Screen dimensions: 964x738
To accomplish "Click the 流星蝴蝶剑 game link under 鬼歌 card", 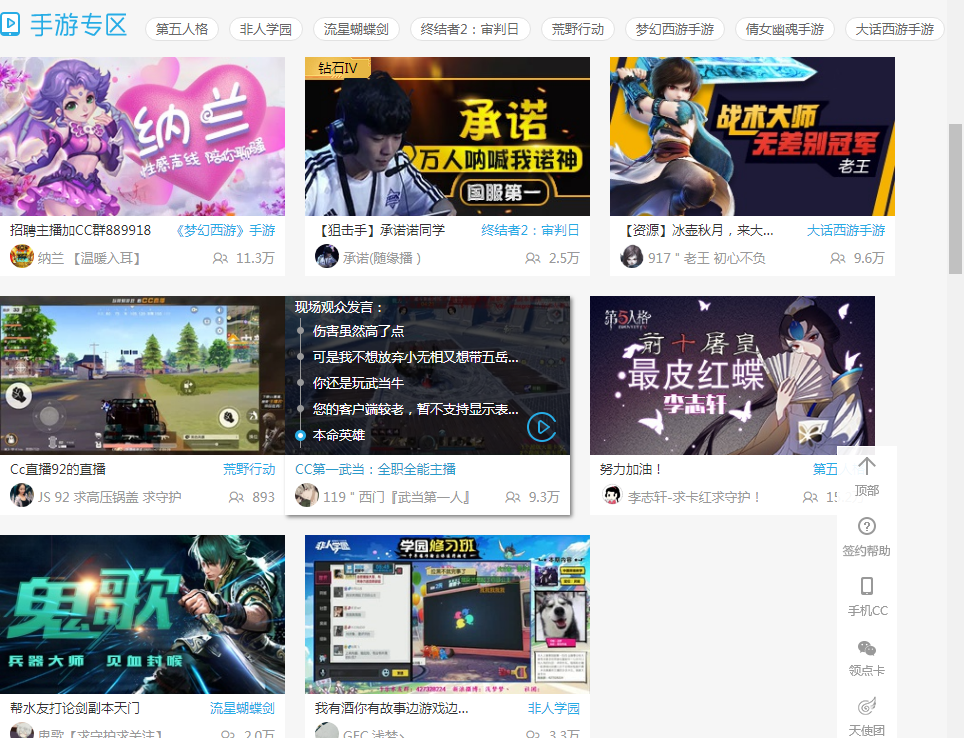I will (242, 708).
